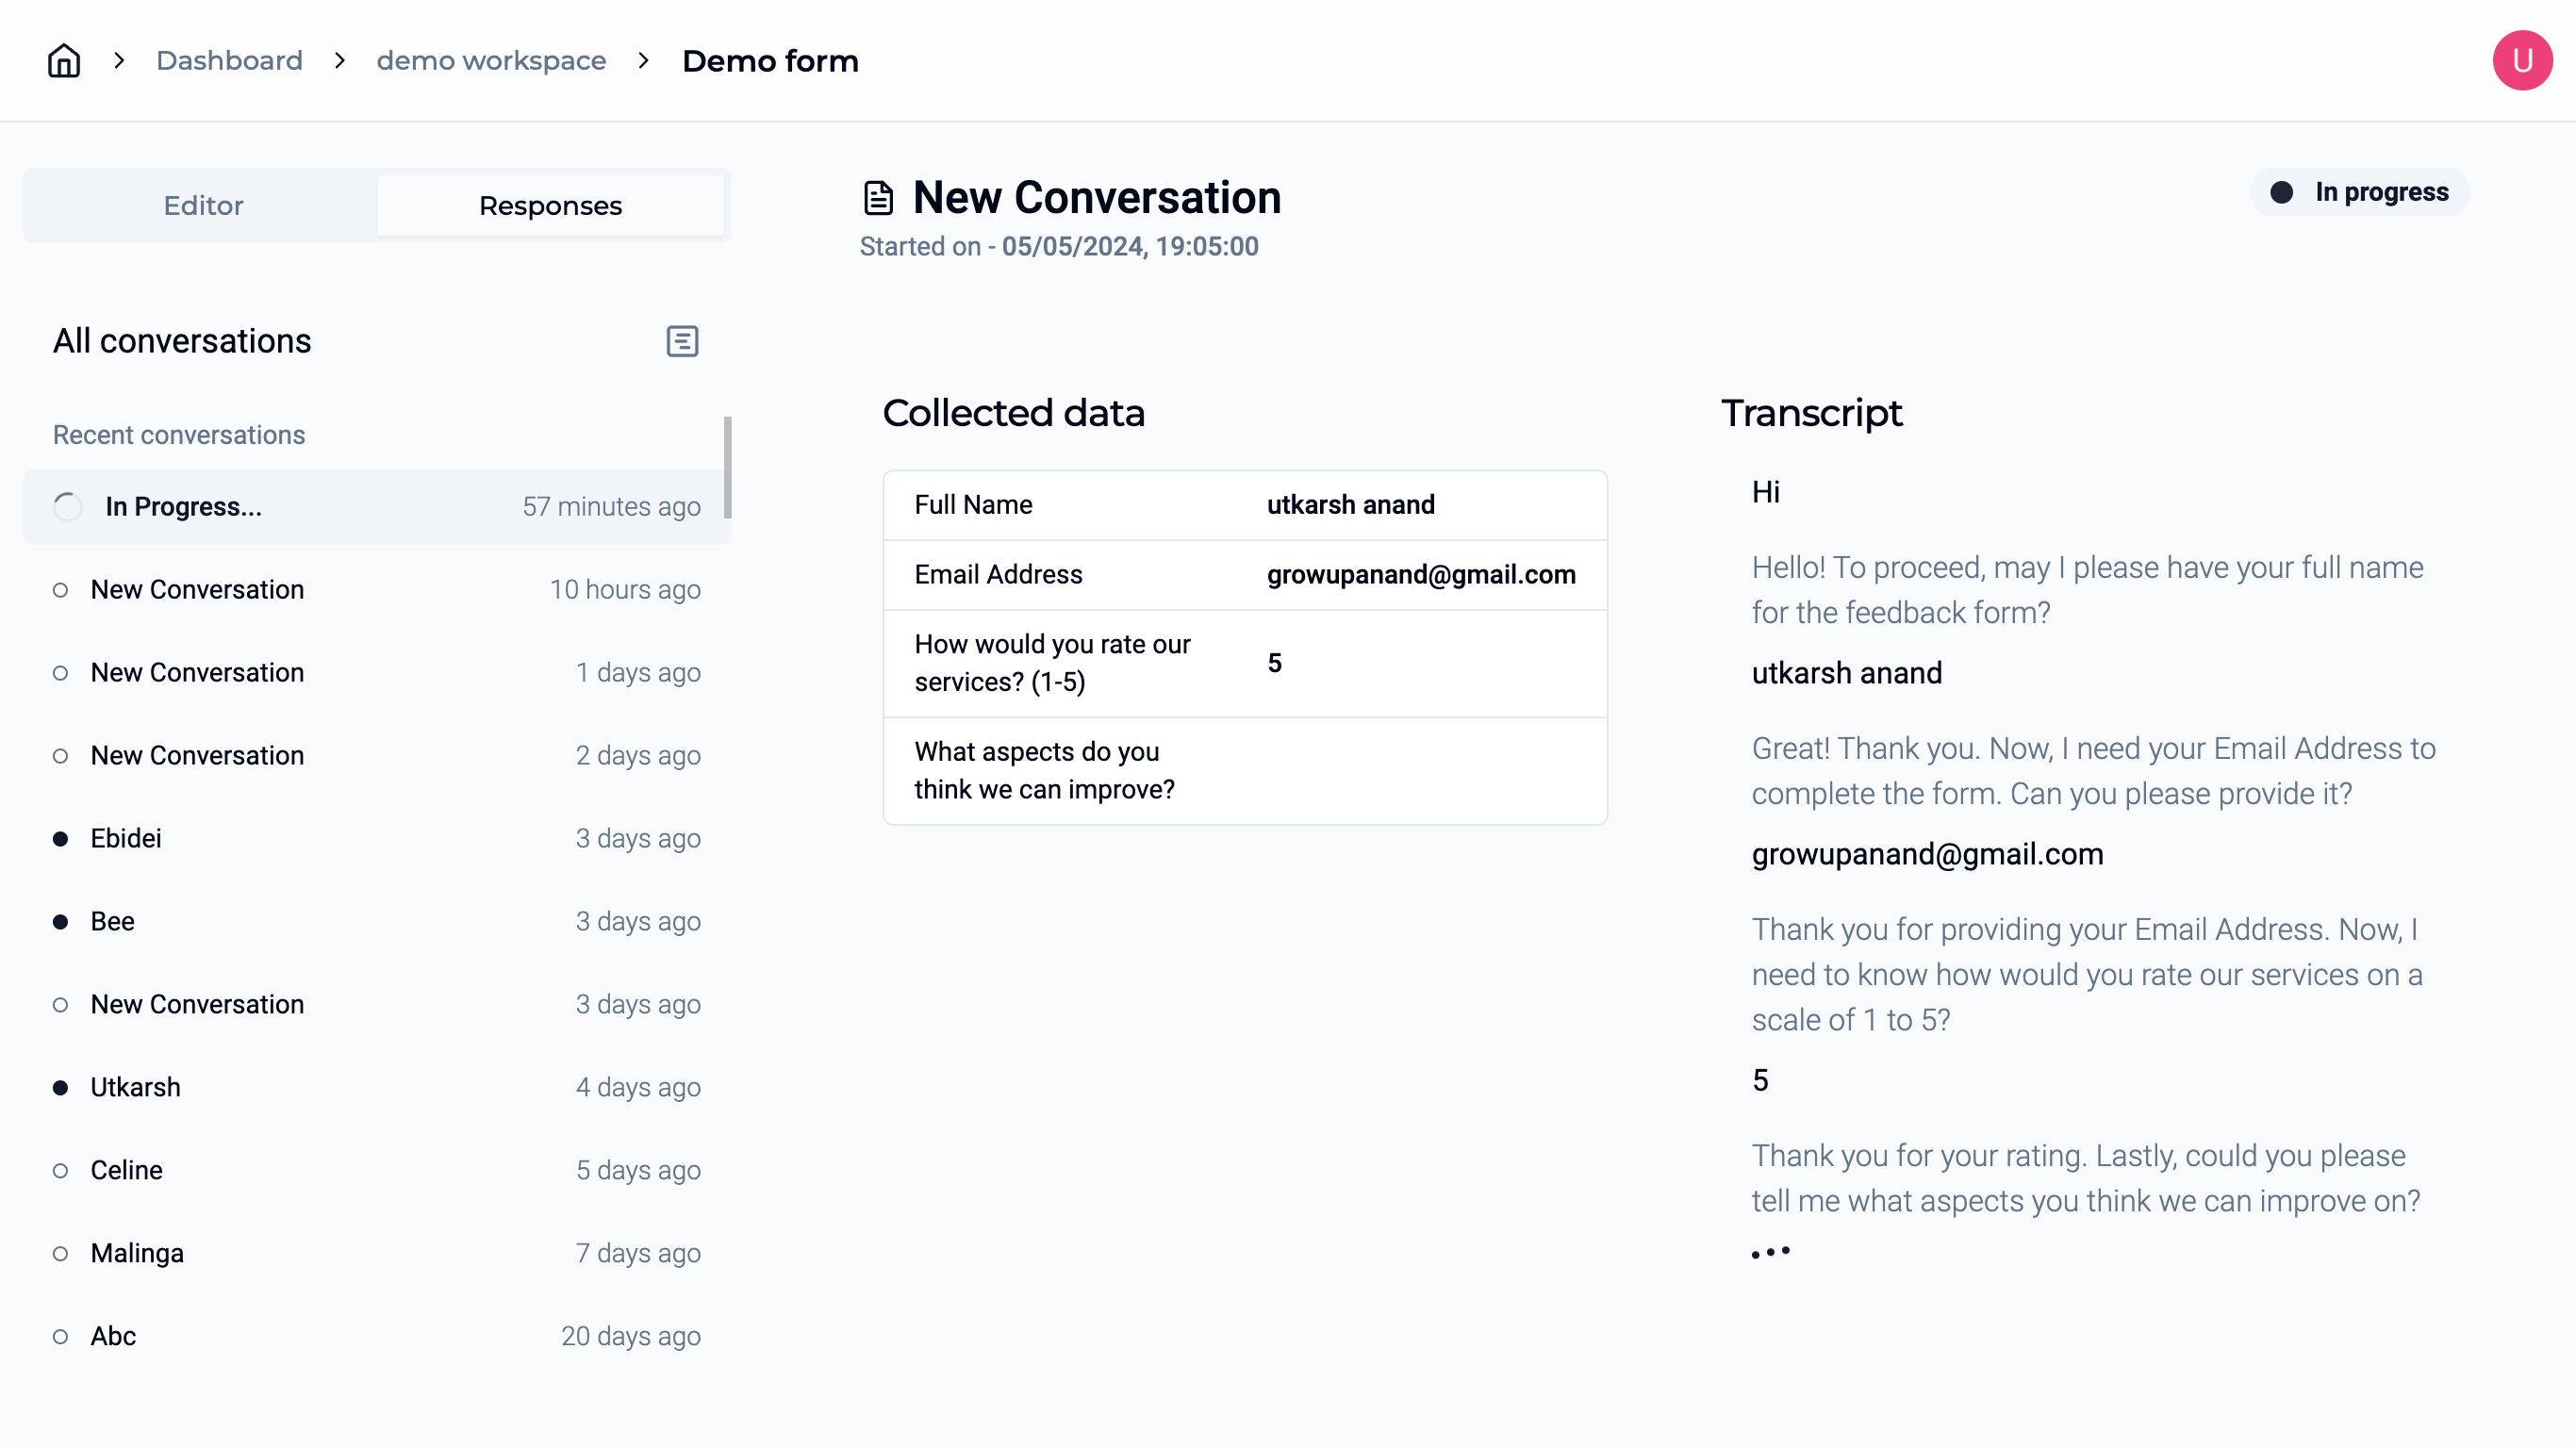Select the Responses tab

pyautogui.click(x=551, y=206)
